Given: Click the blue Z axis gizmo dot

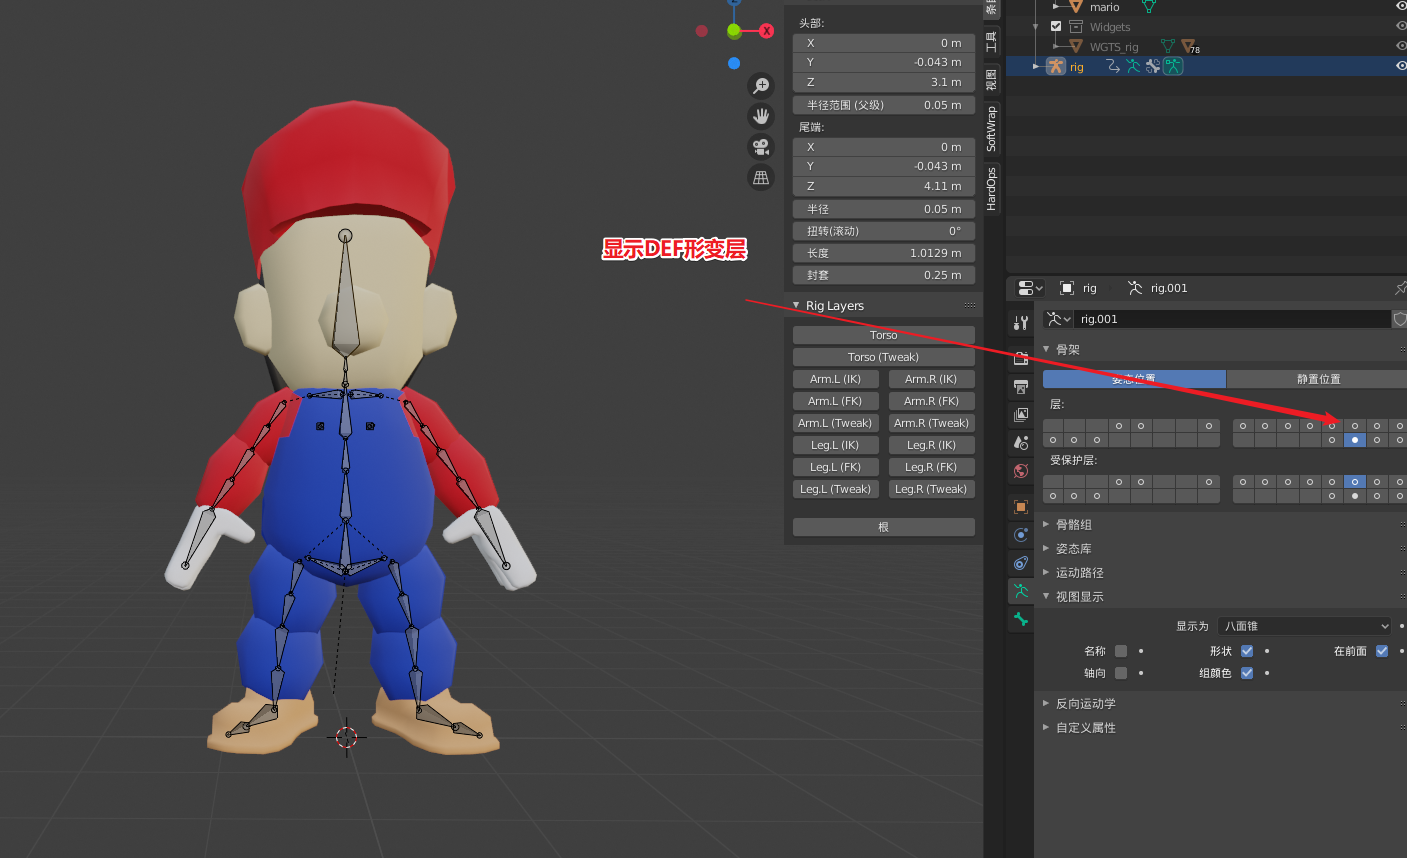Looking at the screenshot, I should 734,63.
